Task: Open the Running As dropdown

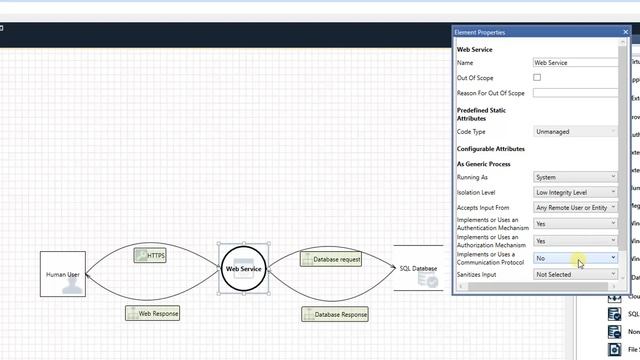Action: (575, 177)
